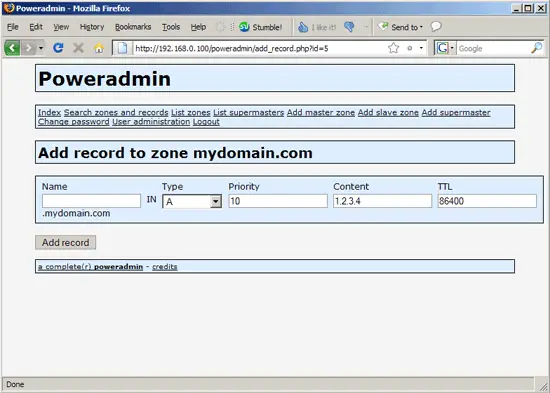
Task: Click the grayed forward navigation arrow
Action: 29,48
